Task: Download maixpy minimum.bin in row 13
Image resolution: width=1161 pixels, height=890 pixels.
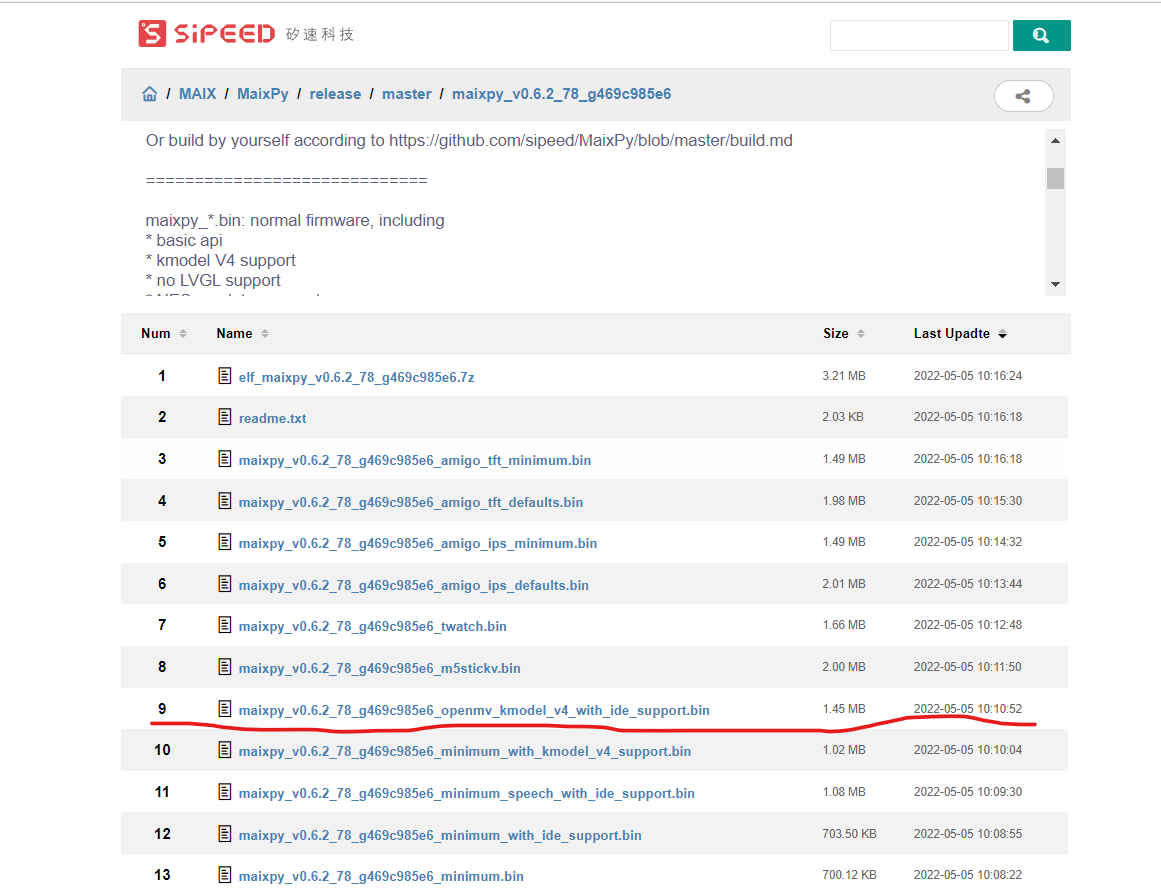Action: (x=381, y=877)
